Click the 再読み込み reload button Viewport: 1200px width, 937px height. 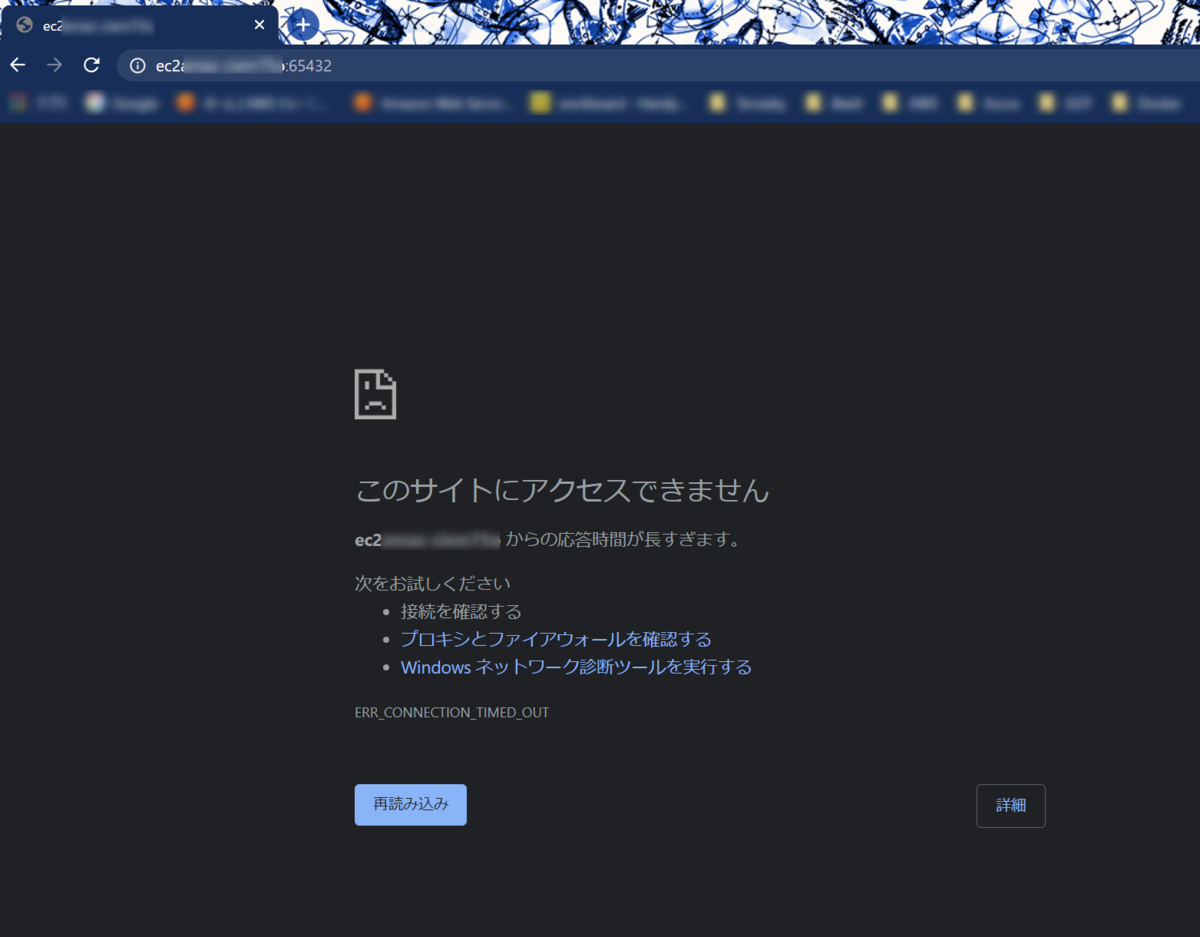(410, 804)
